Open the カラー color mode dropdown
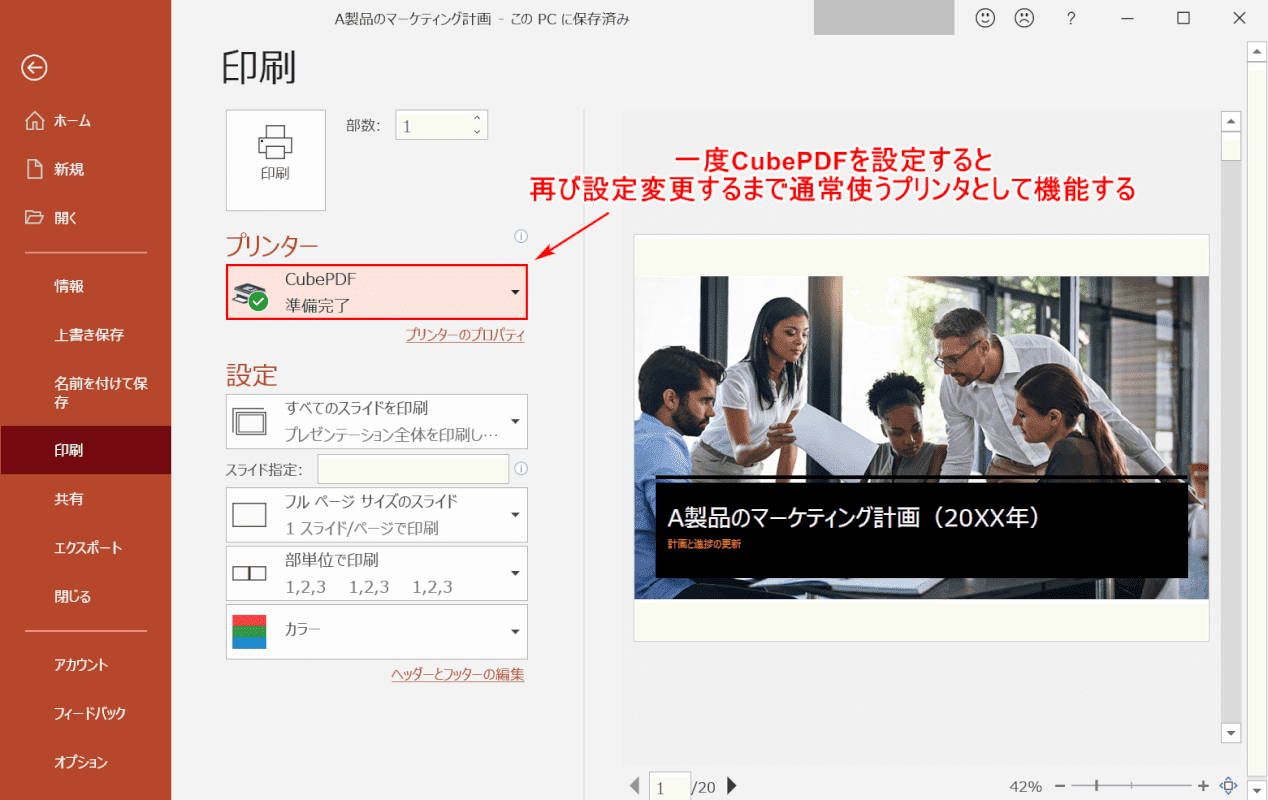This screenshot has width=1268, height=800. (377, 631)
